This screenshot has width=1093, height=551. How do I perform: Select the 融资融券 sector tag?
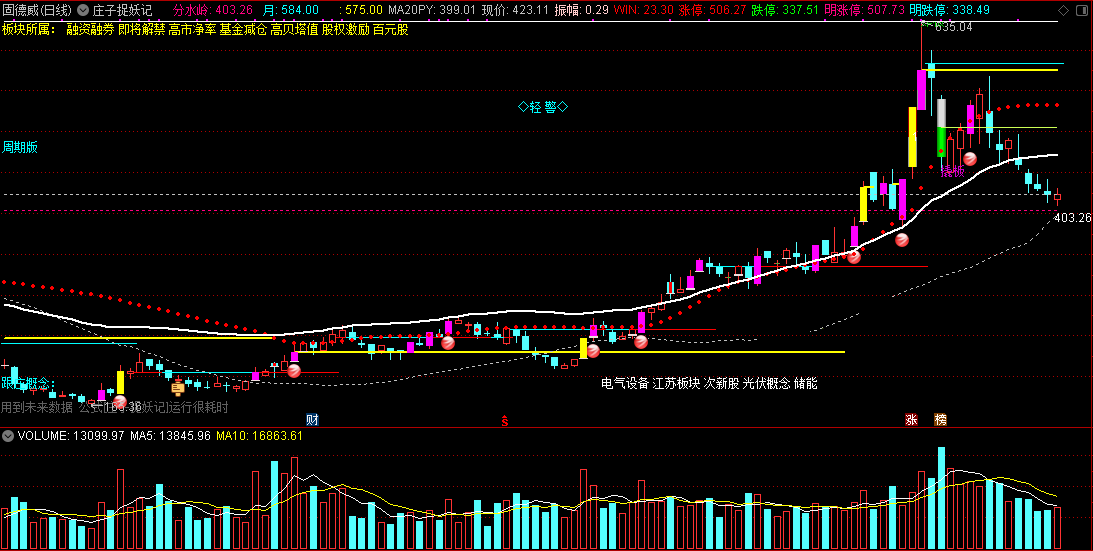point(90,29)
